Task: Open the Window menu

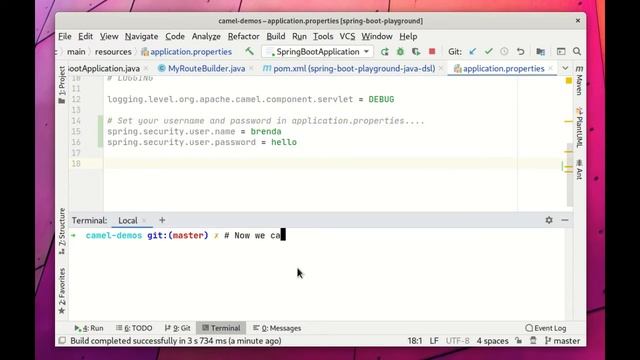Action: 377,36
